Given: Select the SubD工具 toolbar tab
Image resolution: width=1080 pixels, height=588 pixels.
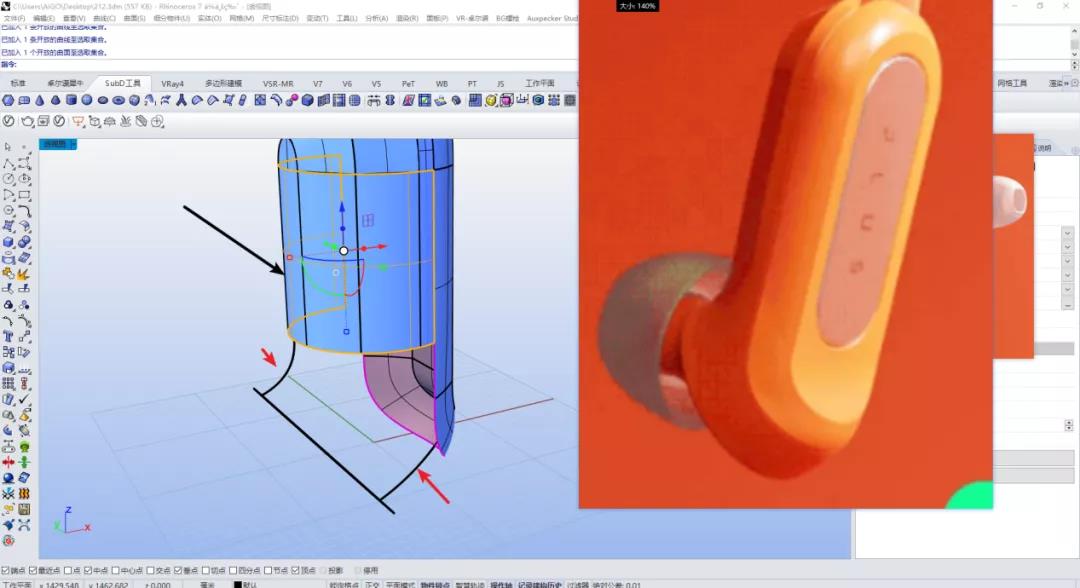Looking at the screenshot, I should (123, 83).
